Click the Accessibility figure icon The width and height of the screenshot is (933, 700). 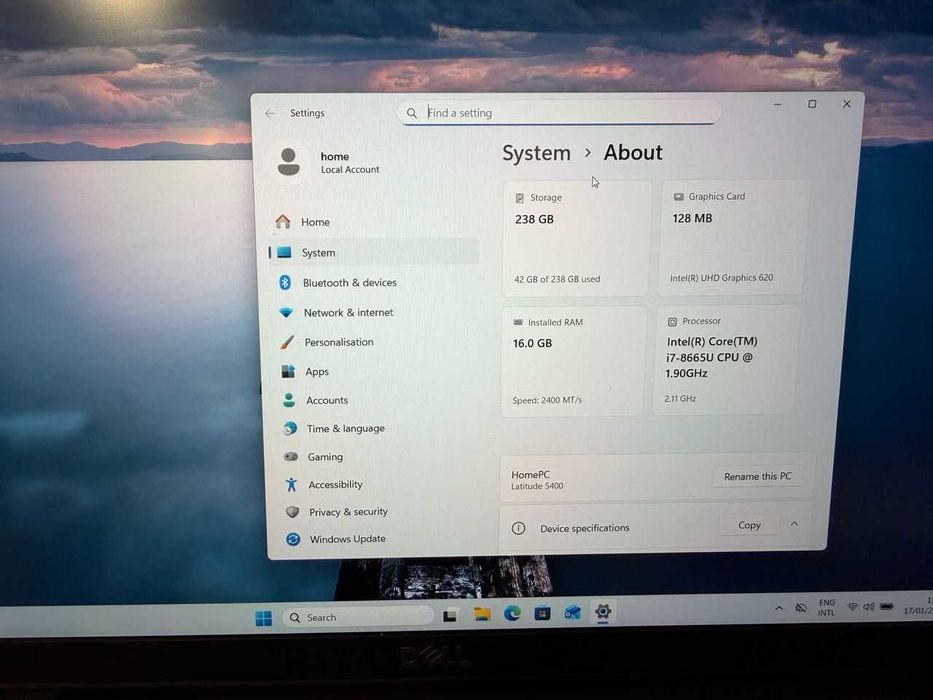click(292, 485)
